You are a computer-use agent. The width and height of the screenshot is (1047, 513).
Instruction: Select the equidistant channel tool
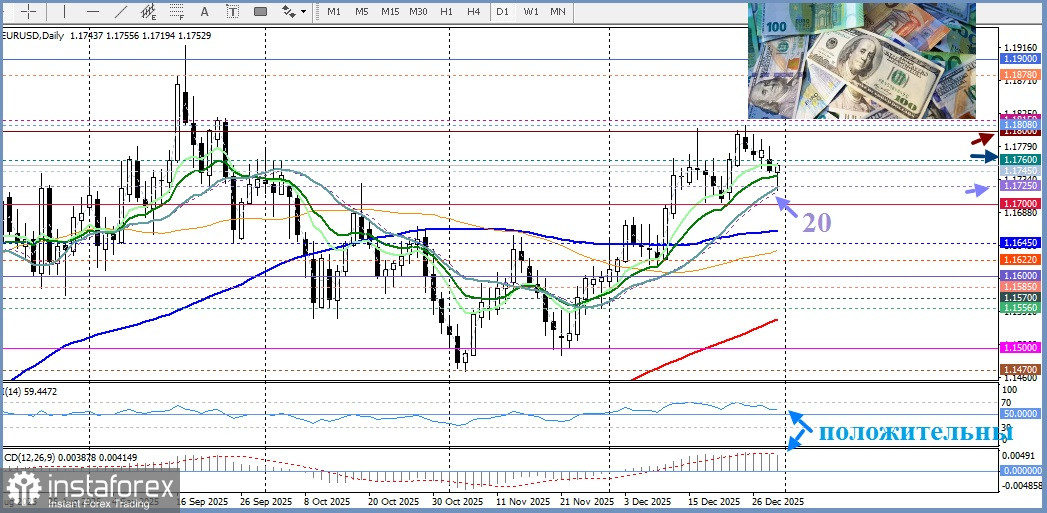[150, 11]
